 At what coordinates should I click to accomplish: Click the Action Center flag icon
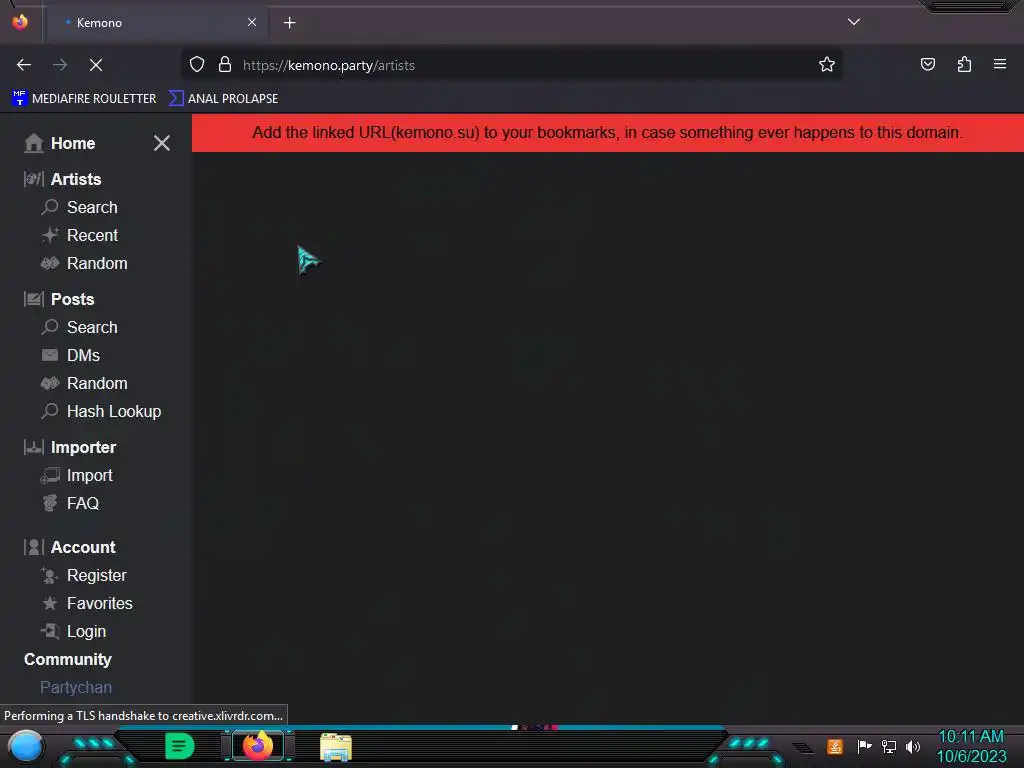[864, 746]
